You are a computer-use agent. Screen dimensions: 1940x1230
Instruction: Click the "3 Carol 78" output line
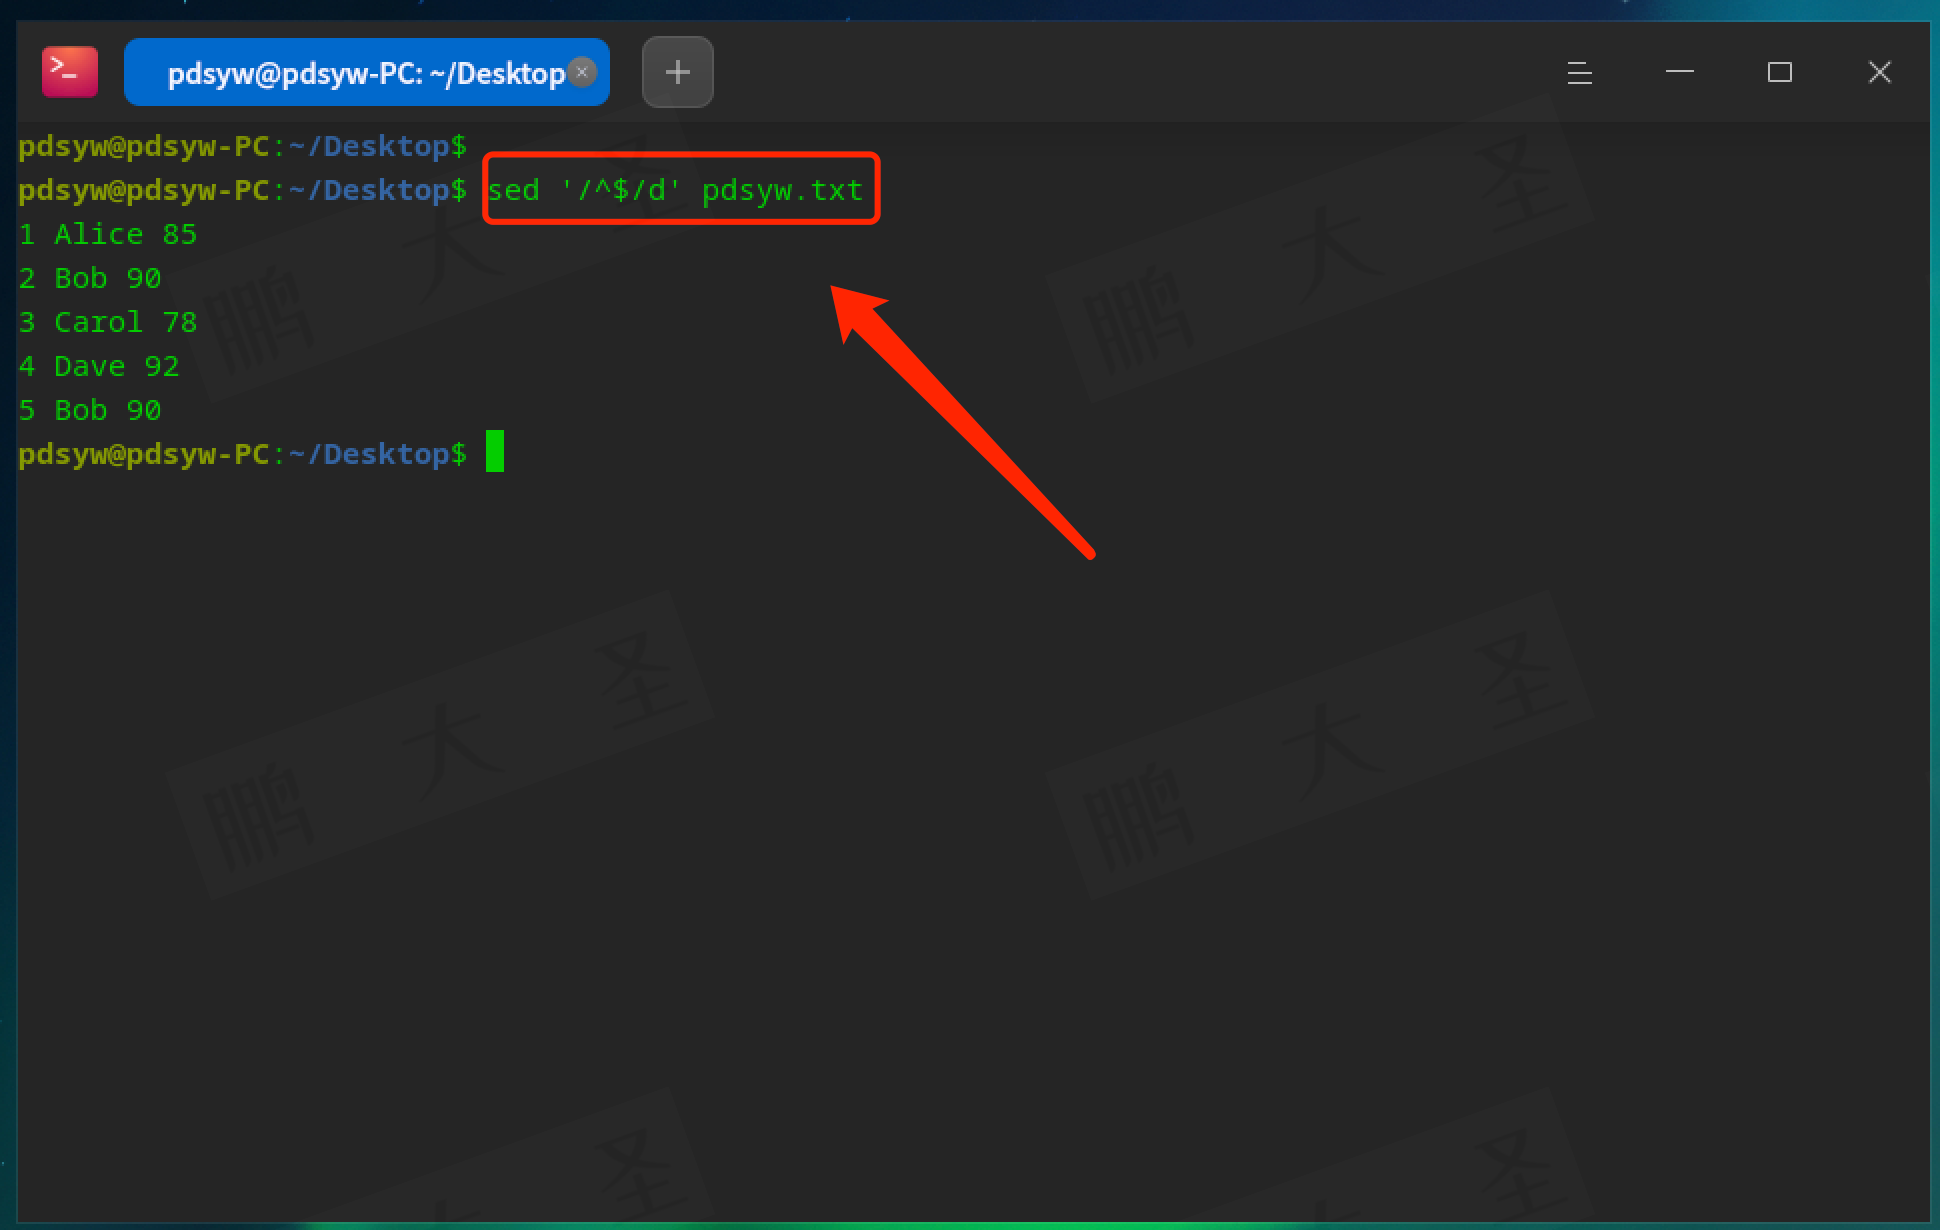coord(108,322)
